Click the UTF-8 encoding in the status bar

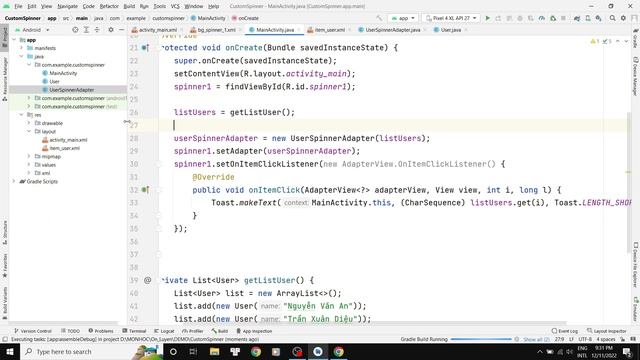pyautogui.click(x=585, y=339)
